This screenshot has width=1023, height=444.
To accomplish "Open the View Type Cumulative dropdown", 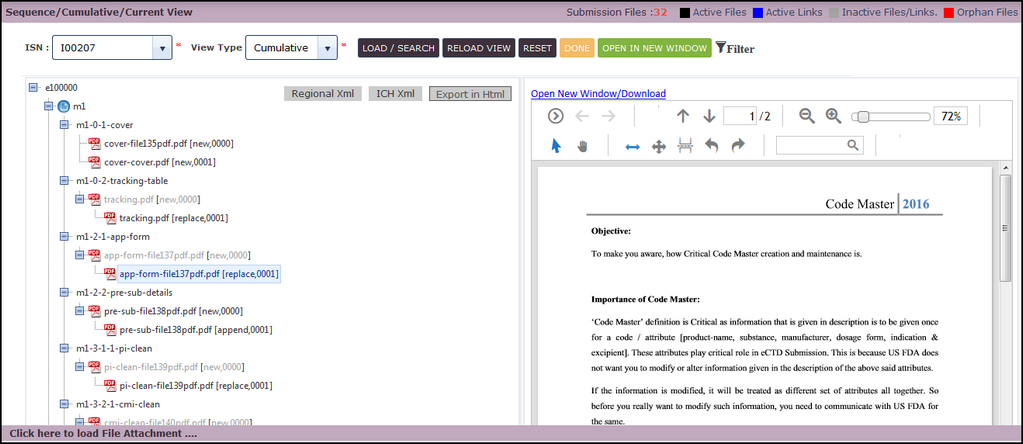I will (327, 48).
